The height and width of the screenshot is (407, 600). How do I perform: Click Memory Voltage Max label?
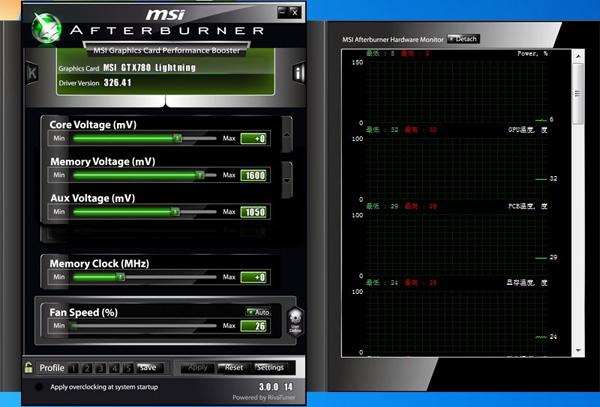[229, 175]
